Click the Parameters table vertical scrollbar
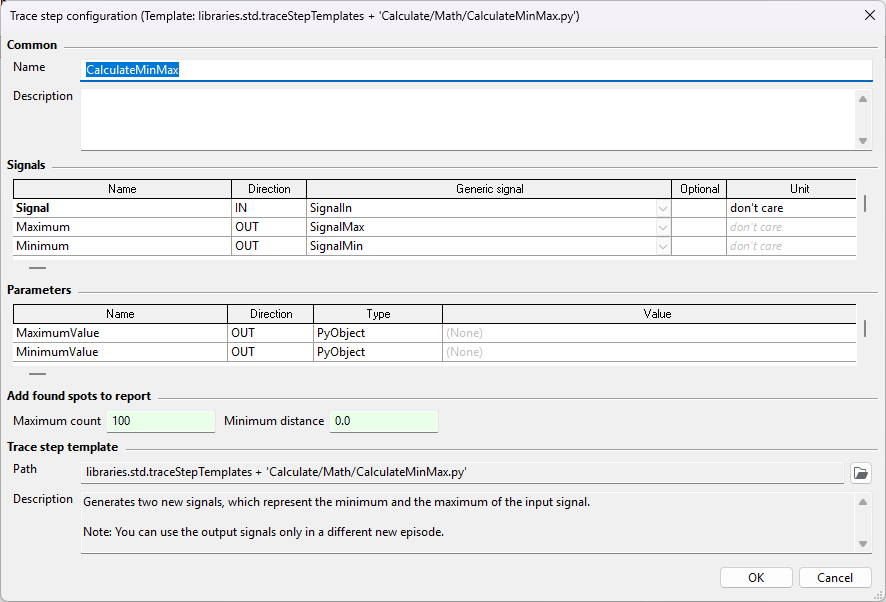 point(865,328)
